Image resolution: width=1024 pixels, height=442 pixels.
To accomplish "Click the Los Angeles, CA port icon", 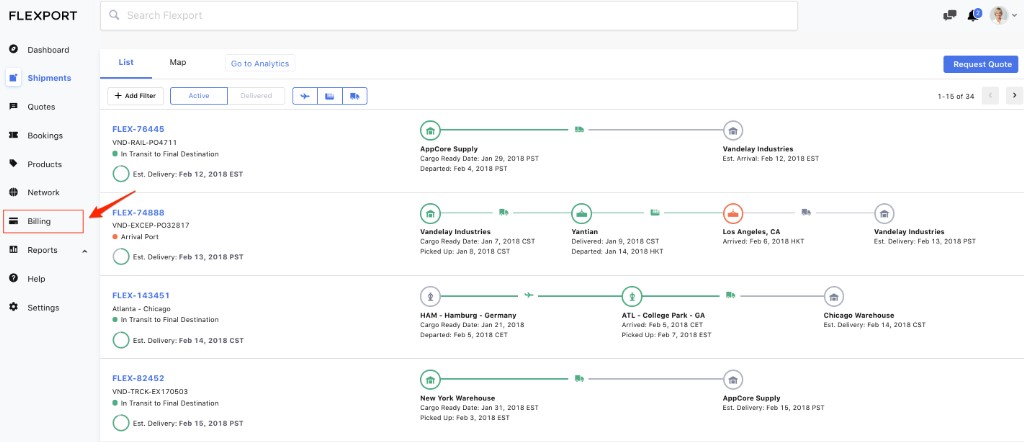I will tap(733, 213).
